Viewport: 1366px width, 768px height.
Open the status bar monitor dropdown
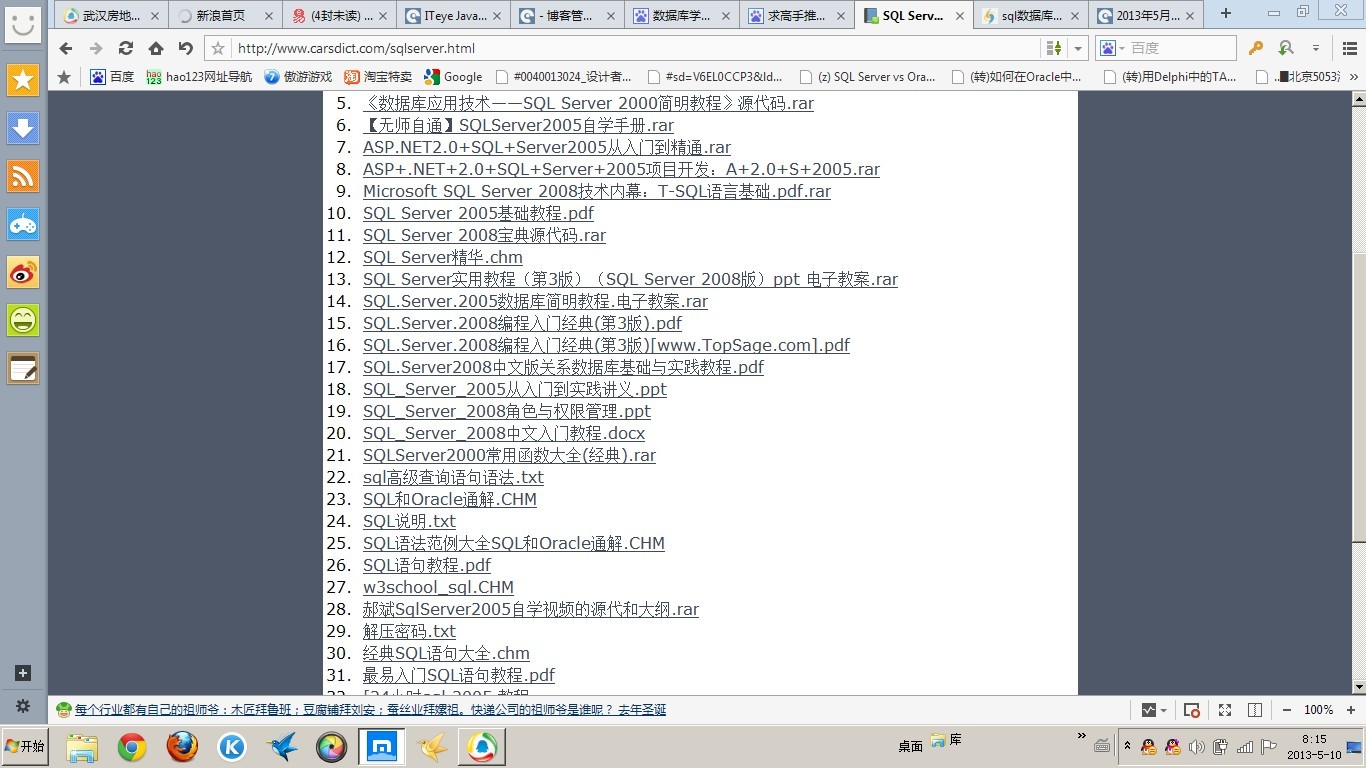1154,710
